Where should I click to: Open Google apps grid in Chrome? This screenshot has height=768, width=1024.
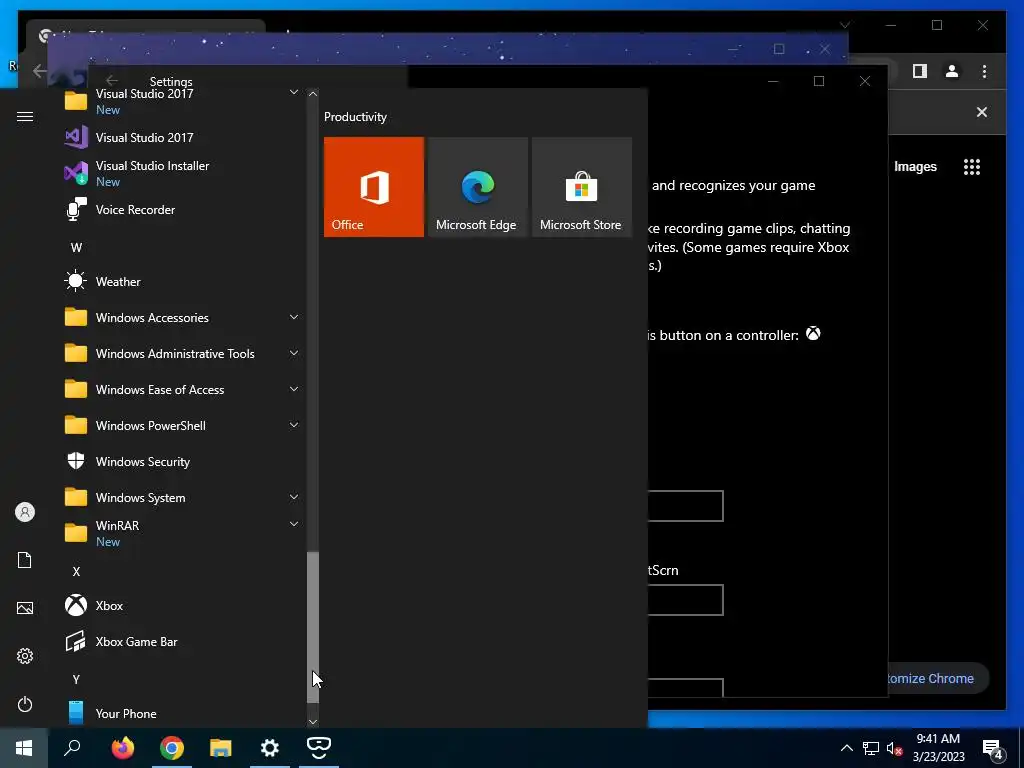pyautogui.click(x=972, y=167)
